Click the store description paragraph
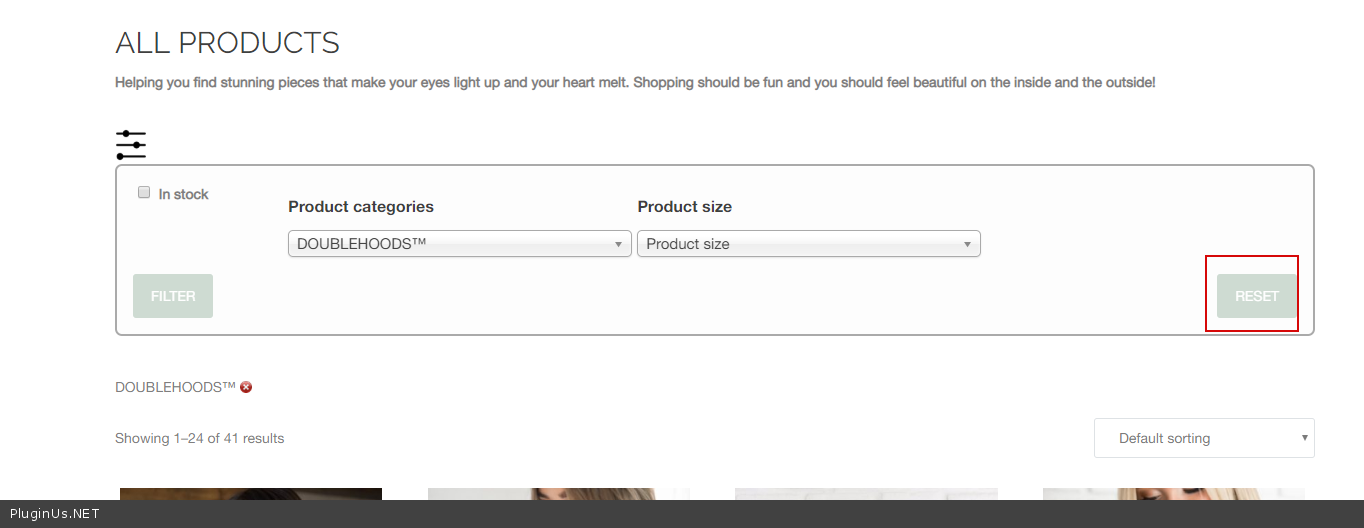The image size is (1364, 528). pyautogui.click(x=635, y=82)
